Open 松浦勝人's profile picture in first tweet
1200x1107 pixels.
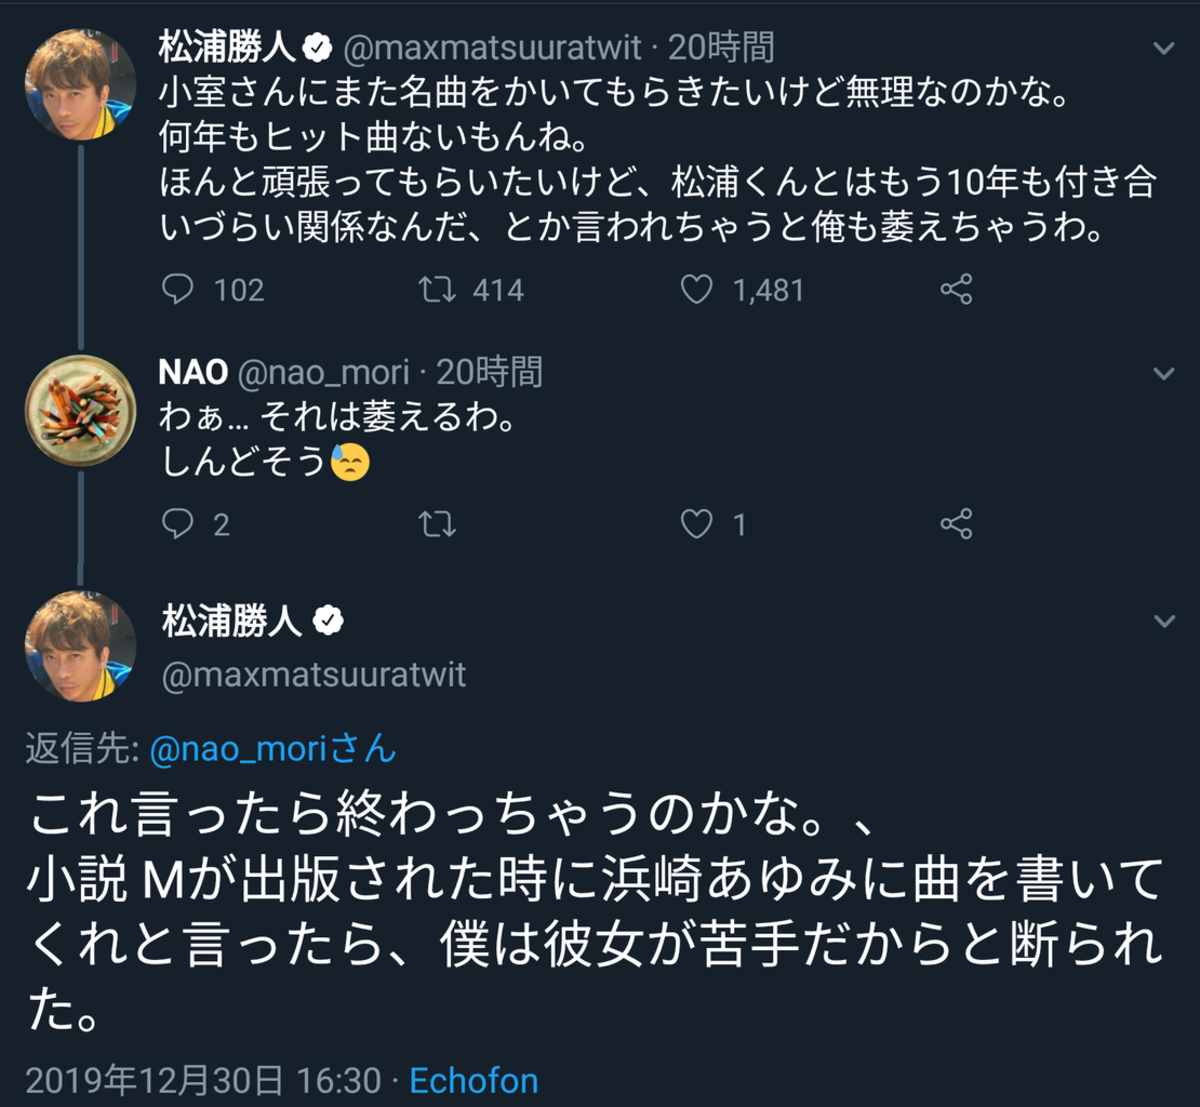pos(80,85)
